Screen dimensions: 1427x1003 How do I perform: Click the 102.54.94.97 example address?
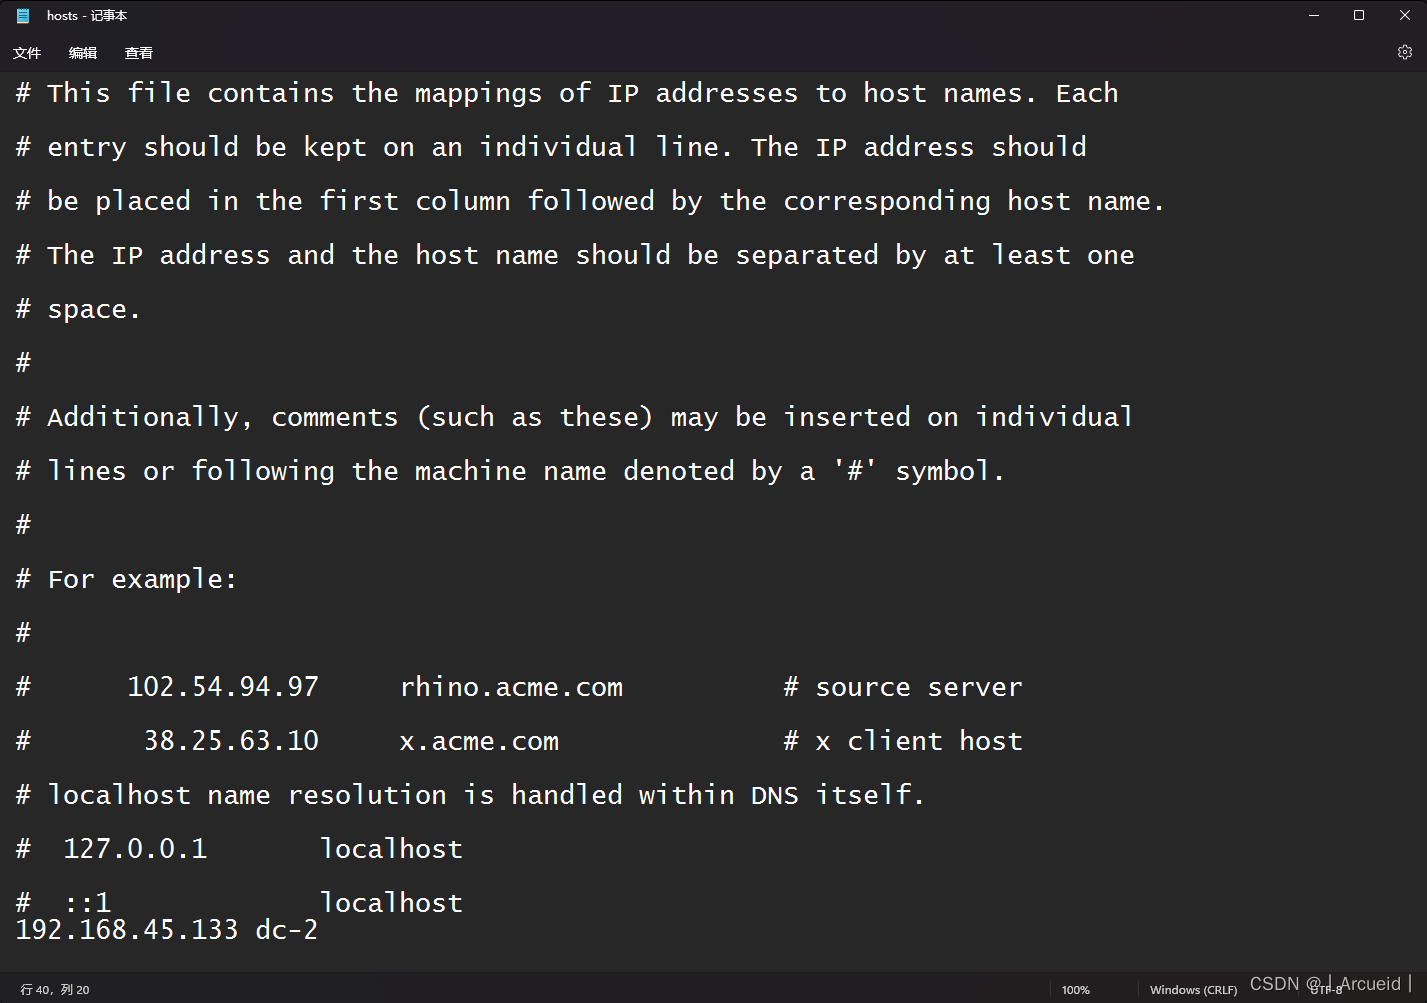(223, 687)
